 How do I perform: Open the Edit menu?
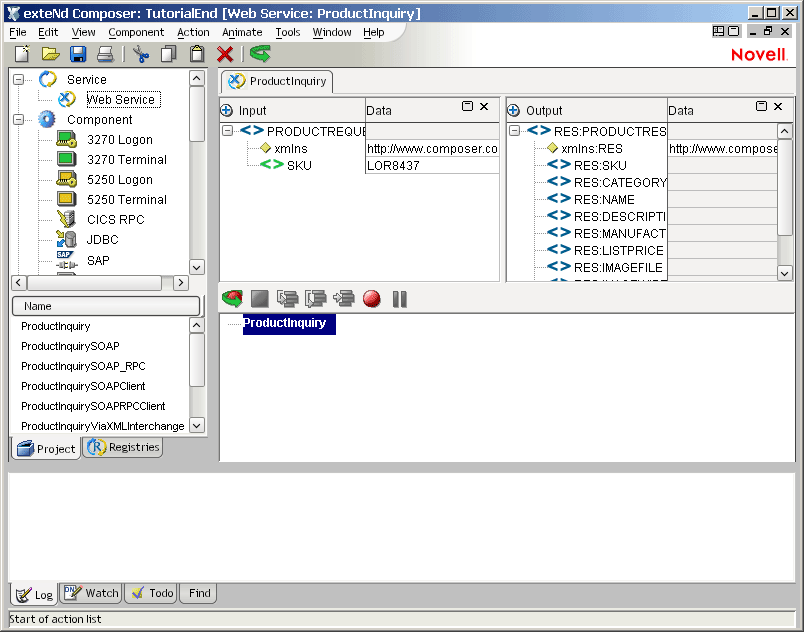pyautogui.click(x=48, y=32)
